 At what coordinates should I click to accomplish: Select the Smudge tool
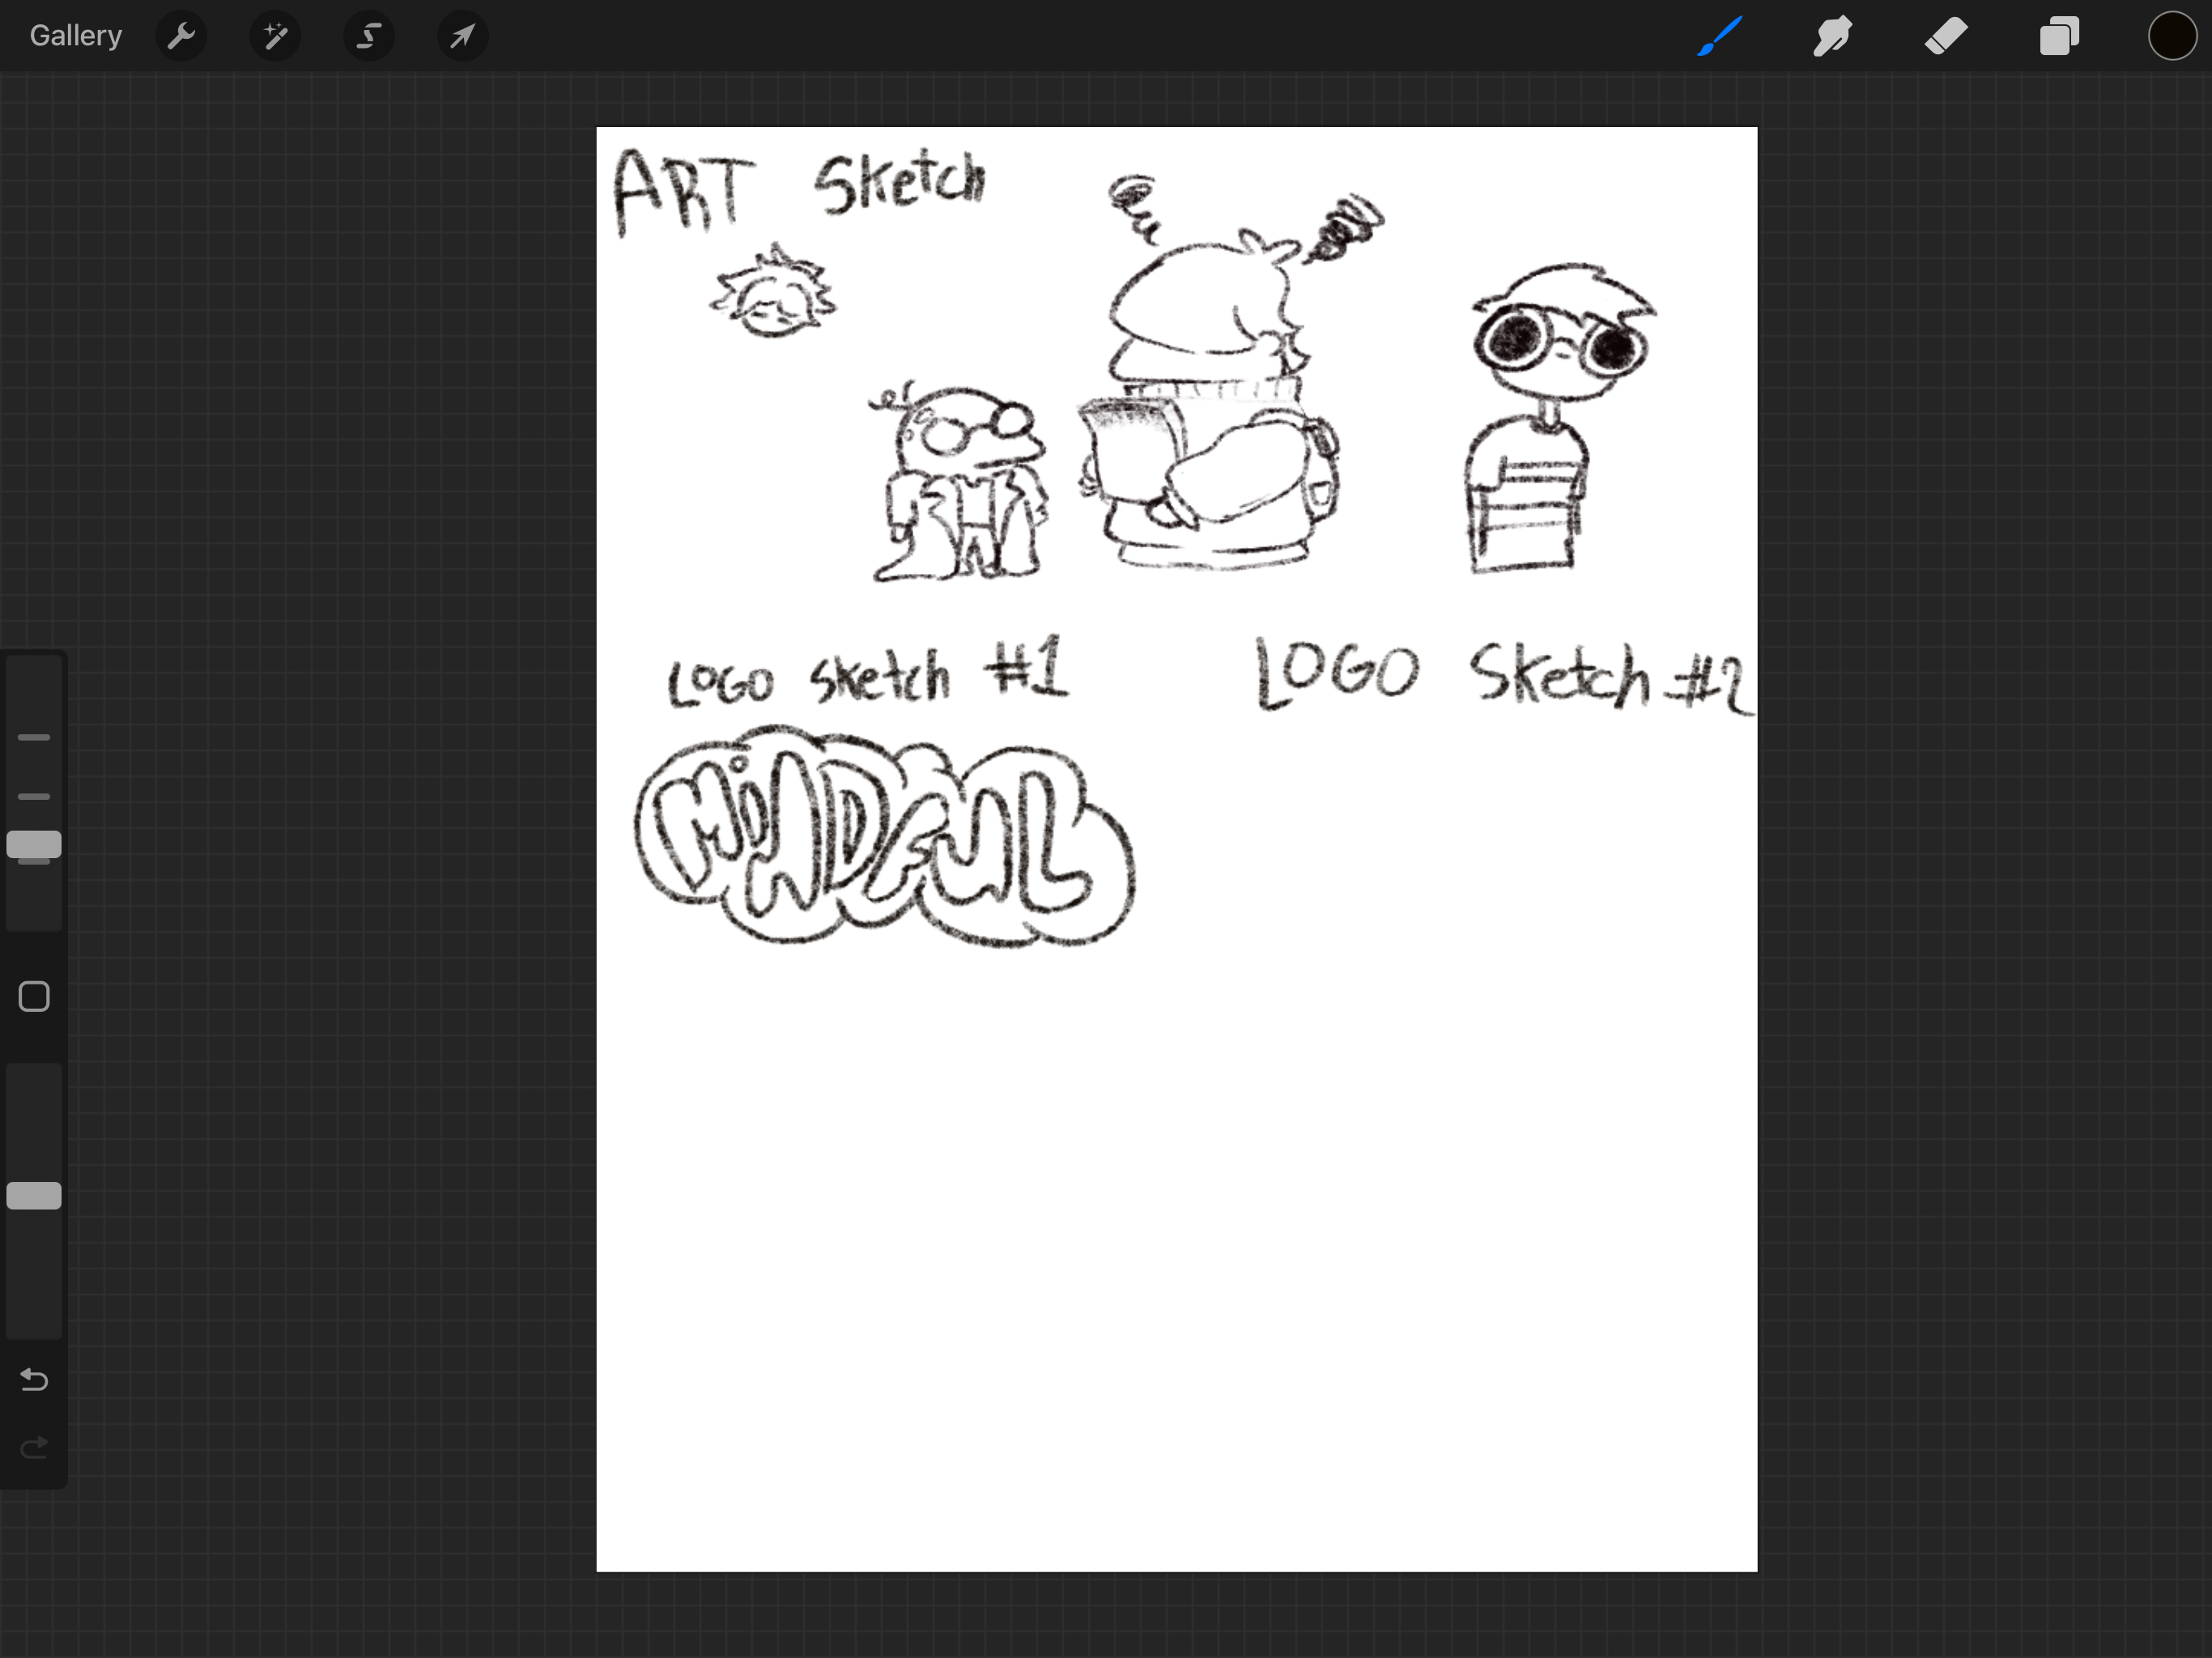pos(1832,37)
